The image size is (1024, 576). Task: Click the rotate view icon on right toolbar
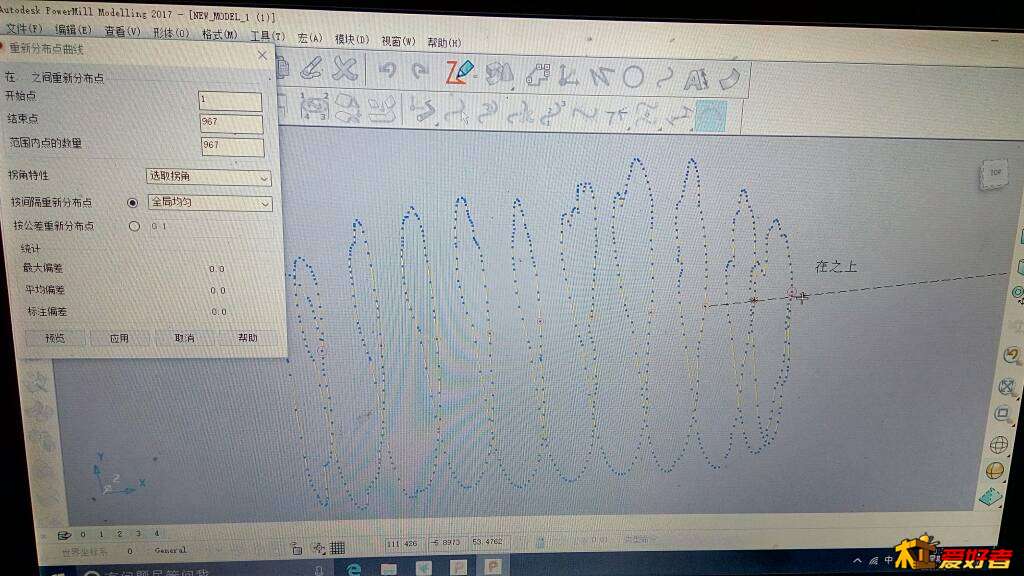1011,356
